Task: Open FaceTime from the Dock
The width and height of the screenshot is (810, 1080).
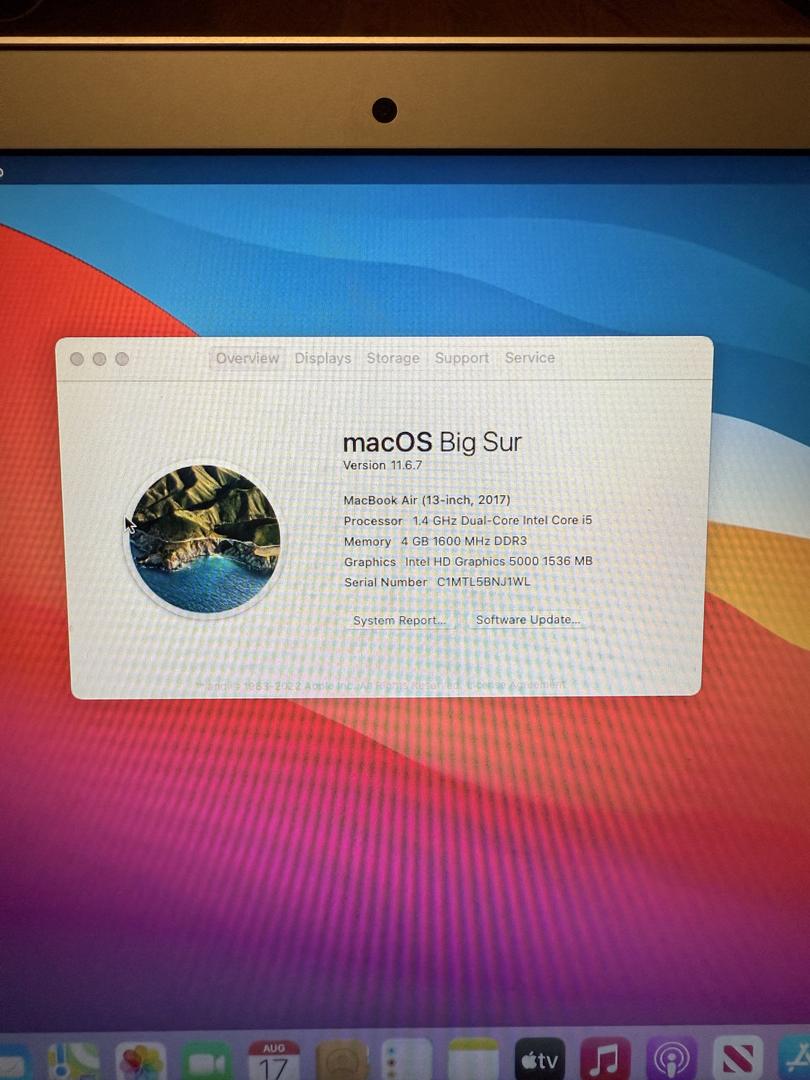Action: click(207, 1061)
